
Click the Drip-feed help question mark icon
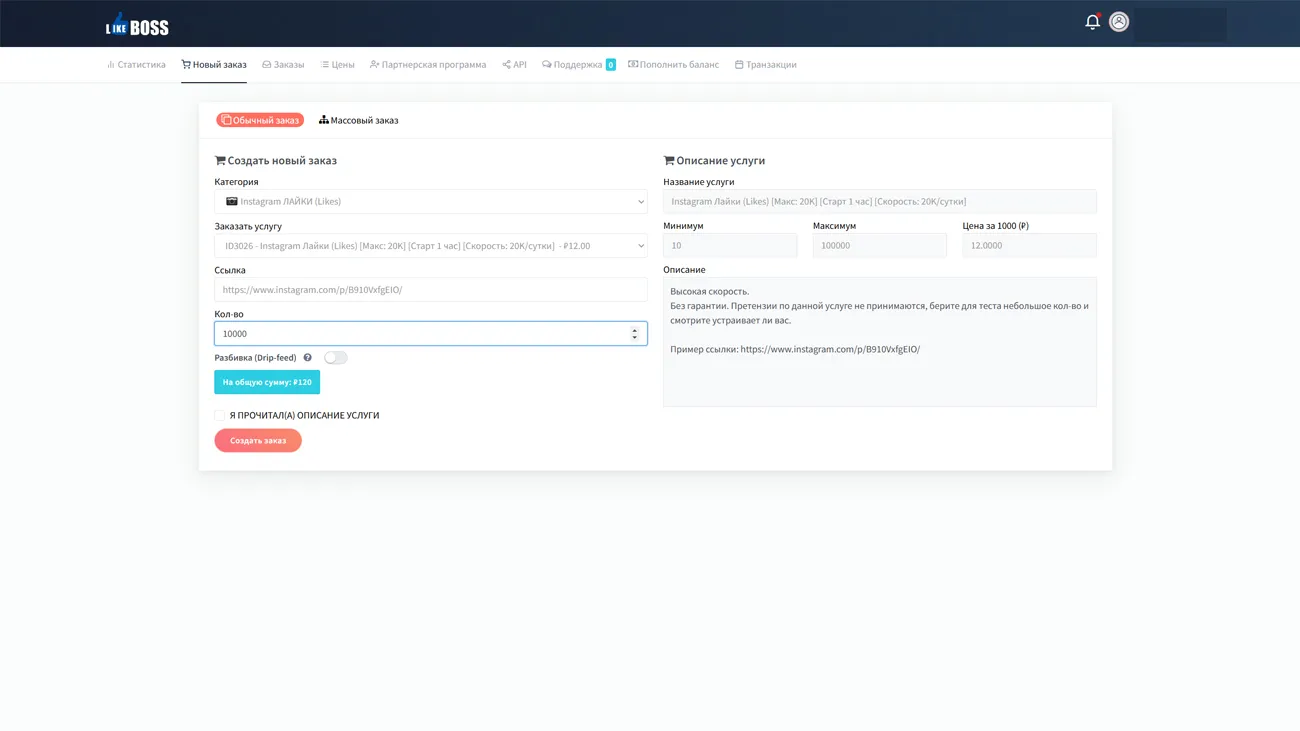click(x=308, y=358)
